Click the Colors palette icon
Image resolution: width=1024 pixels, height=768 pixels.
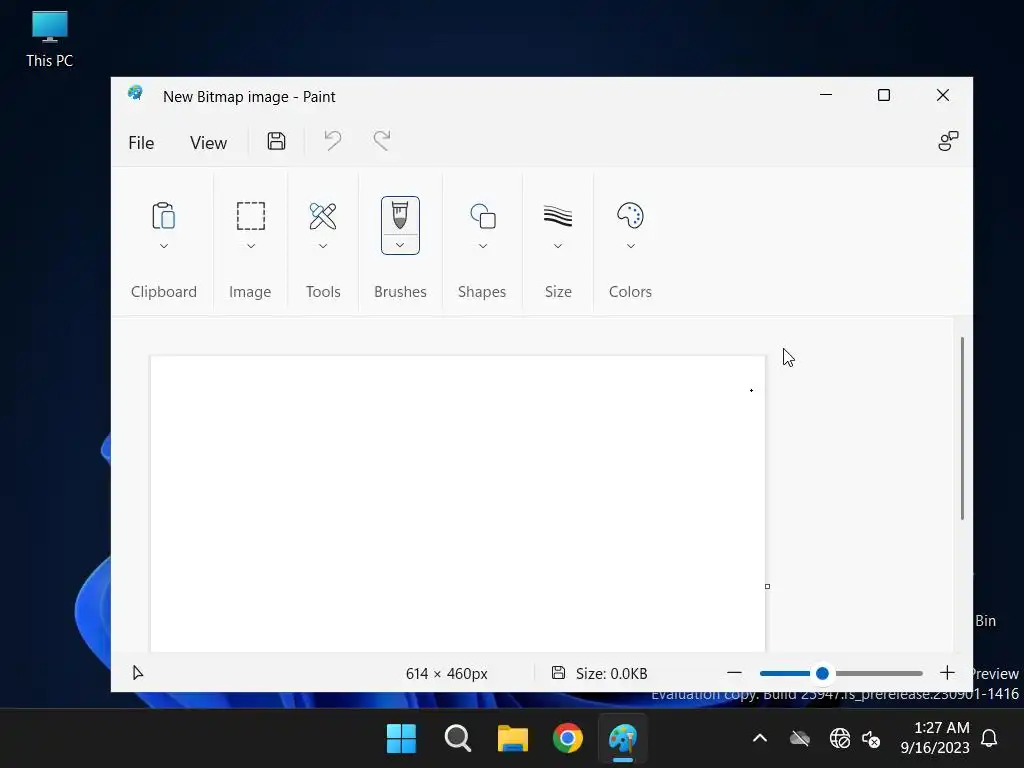point(630,216)
